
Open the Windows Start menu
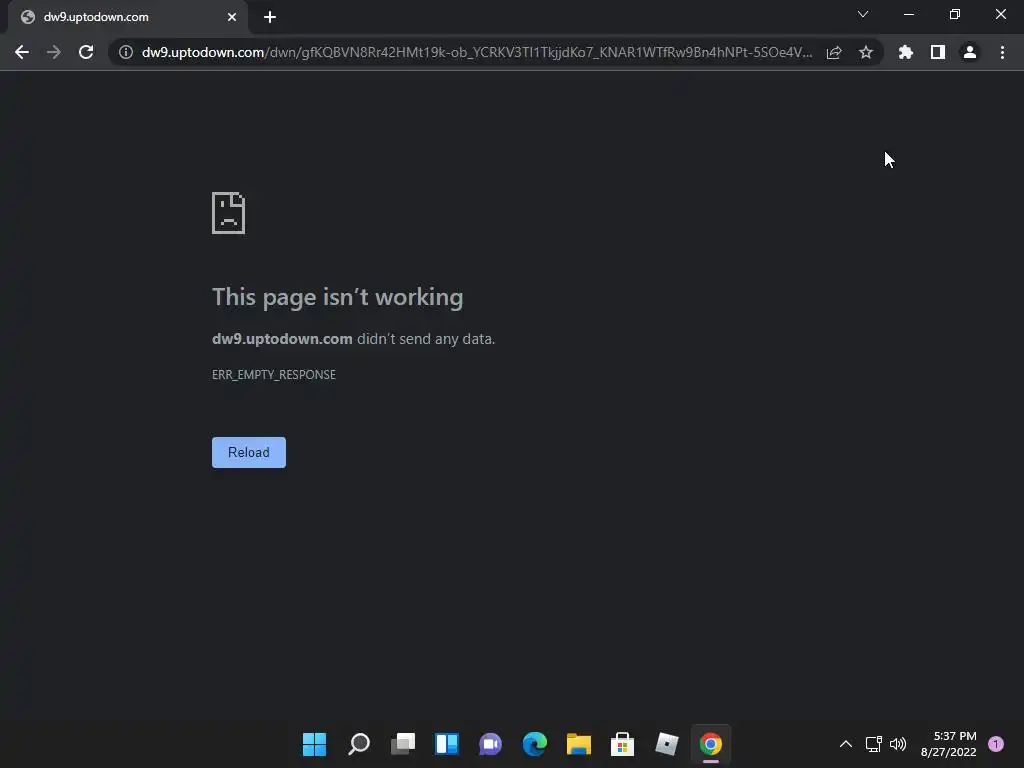click(x=314, y=744)
